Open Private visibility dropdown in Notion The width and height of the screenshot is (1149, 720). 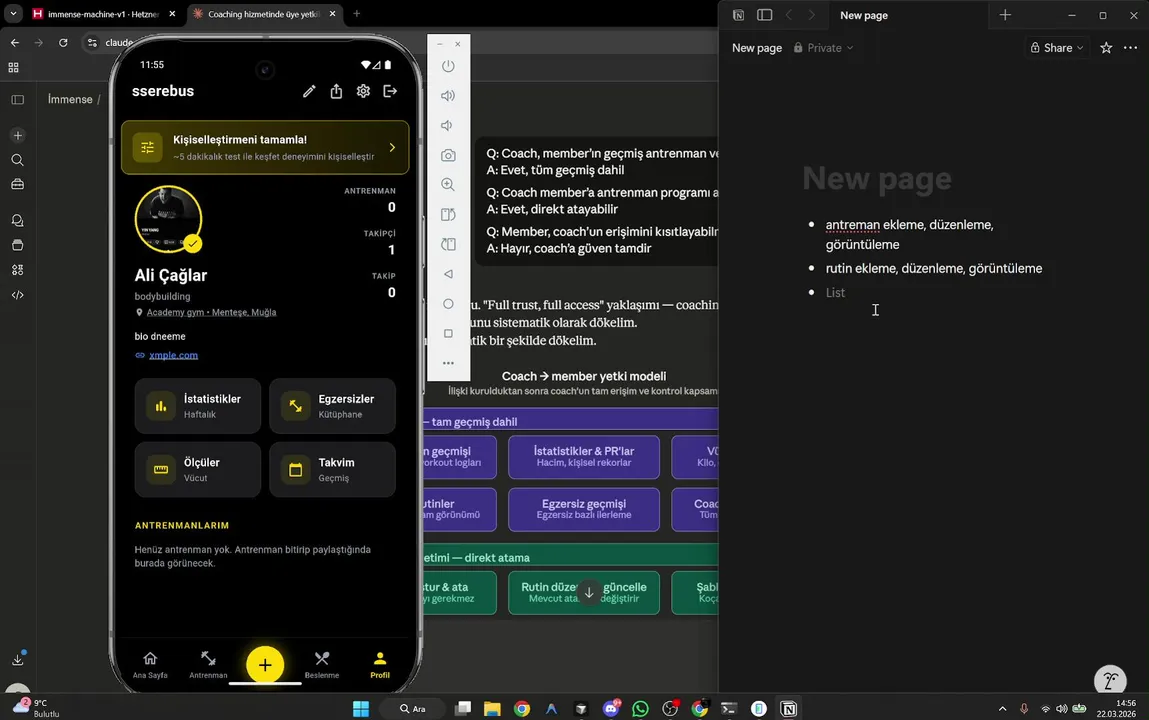(824, 48)
